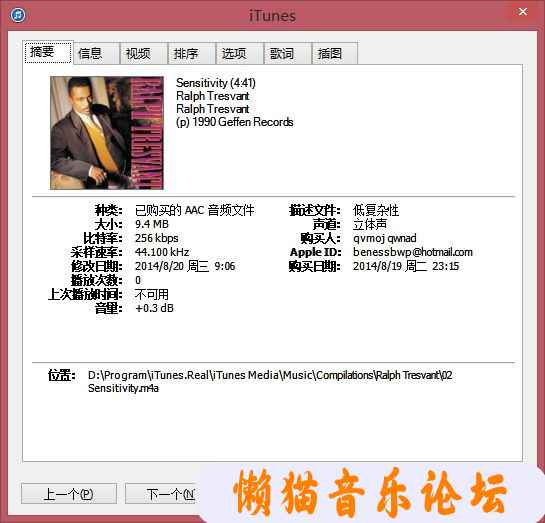Click the (p) 1990 Geffen Records line
This screenshot has height=523, width=545.
(235, 122)
